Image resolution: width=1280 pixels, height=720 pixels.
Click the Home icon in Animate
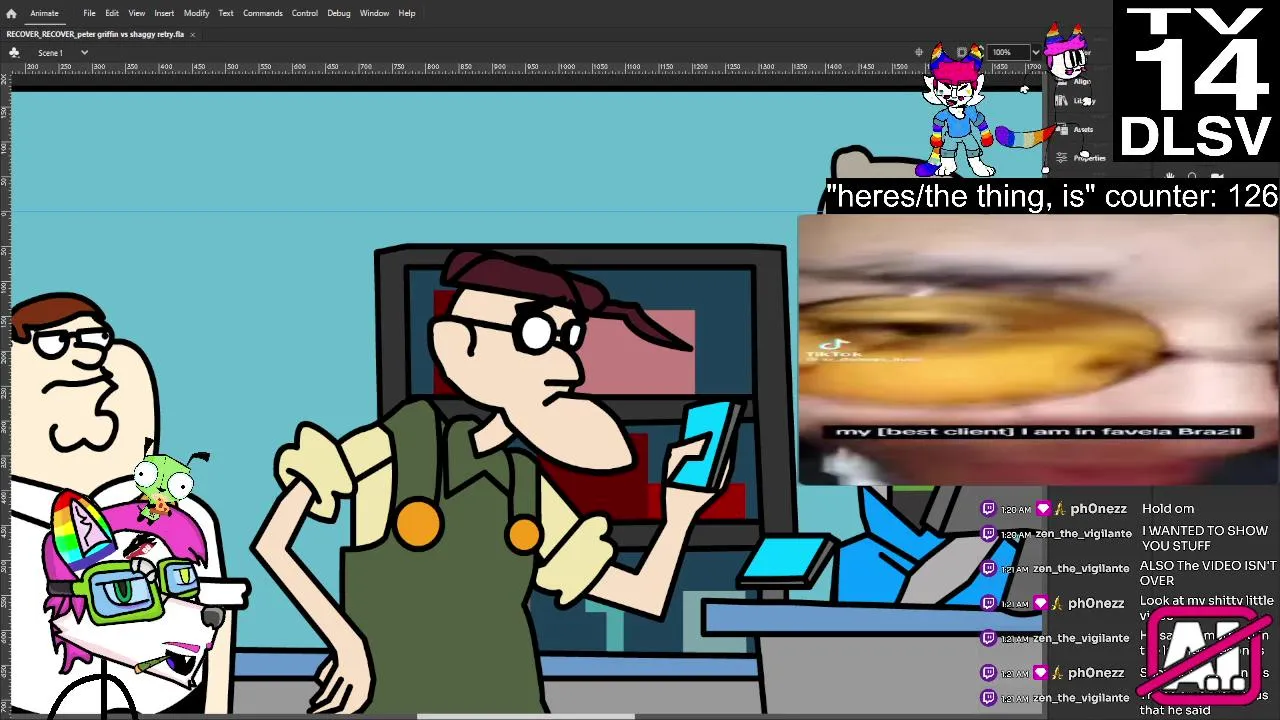click(11, 13)
